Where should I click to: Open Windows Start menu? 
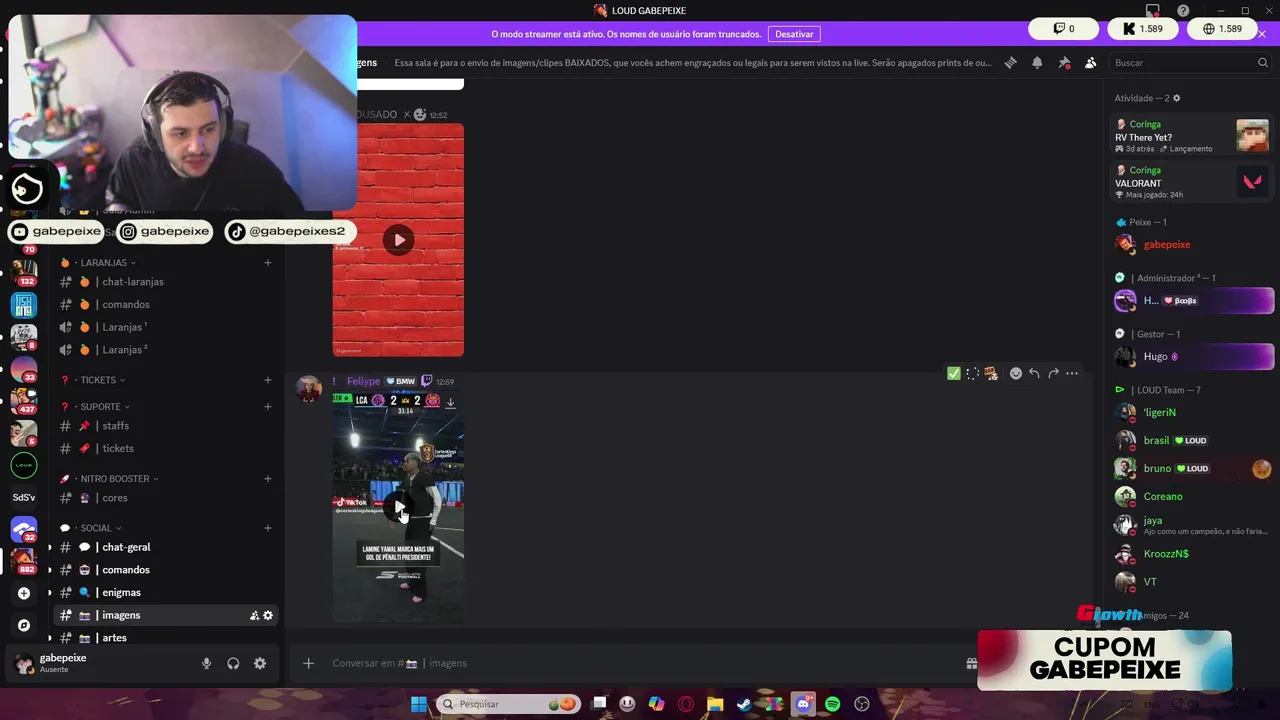point(419,704)
